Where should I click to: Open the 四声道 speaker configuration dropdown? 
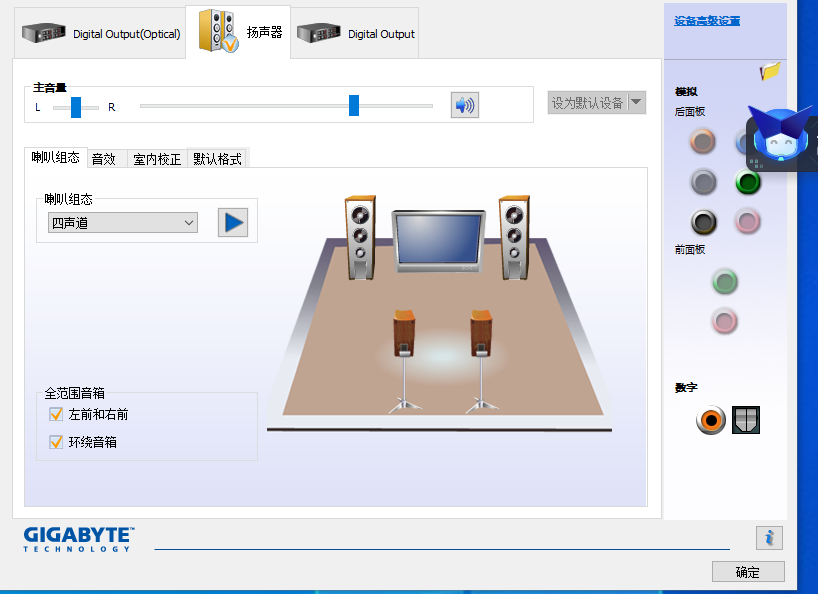[x=123, y=223]
